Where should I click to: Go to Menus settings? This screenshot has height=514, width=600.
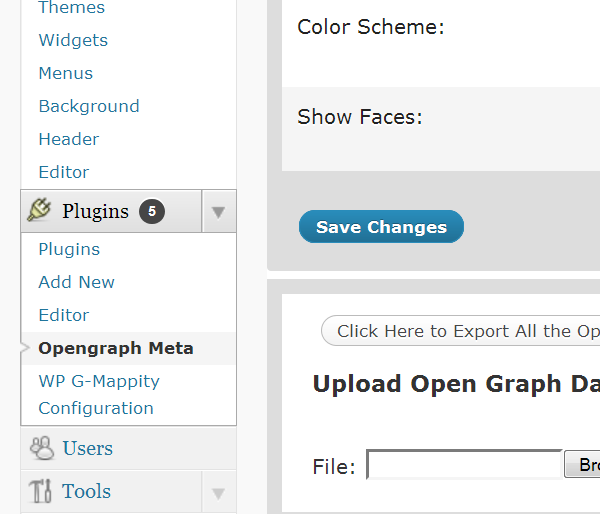[x=65, y=73]
